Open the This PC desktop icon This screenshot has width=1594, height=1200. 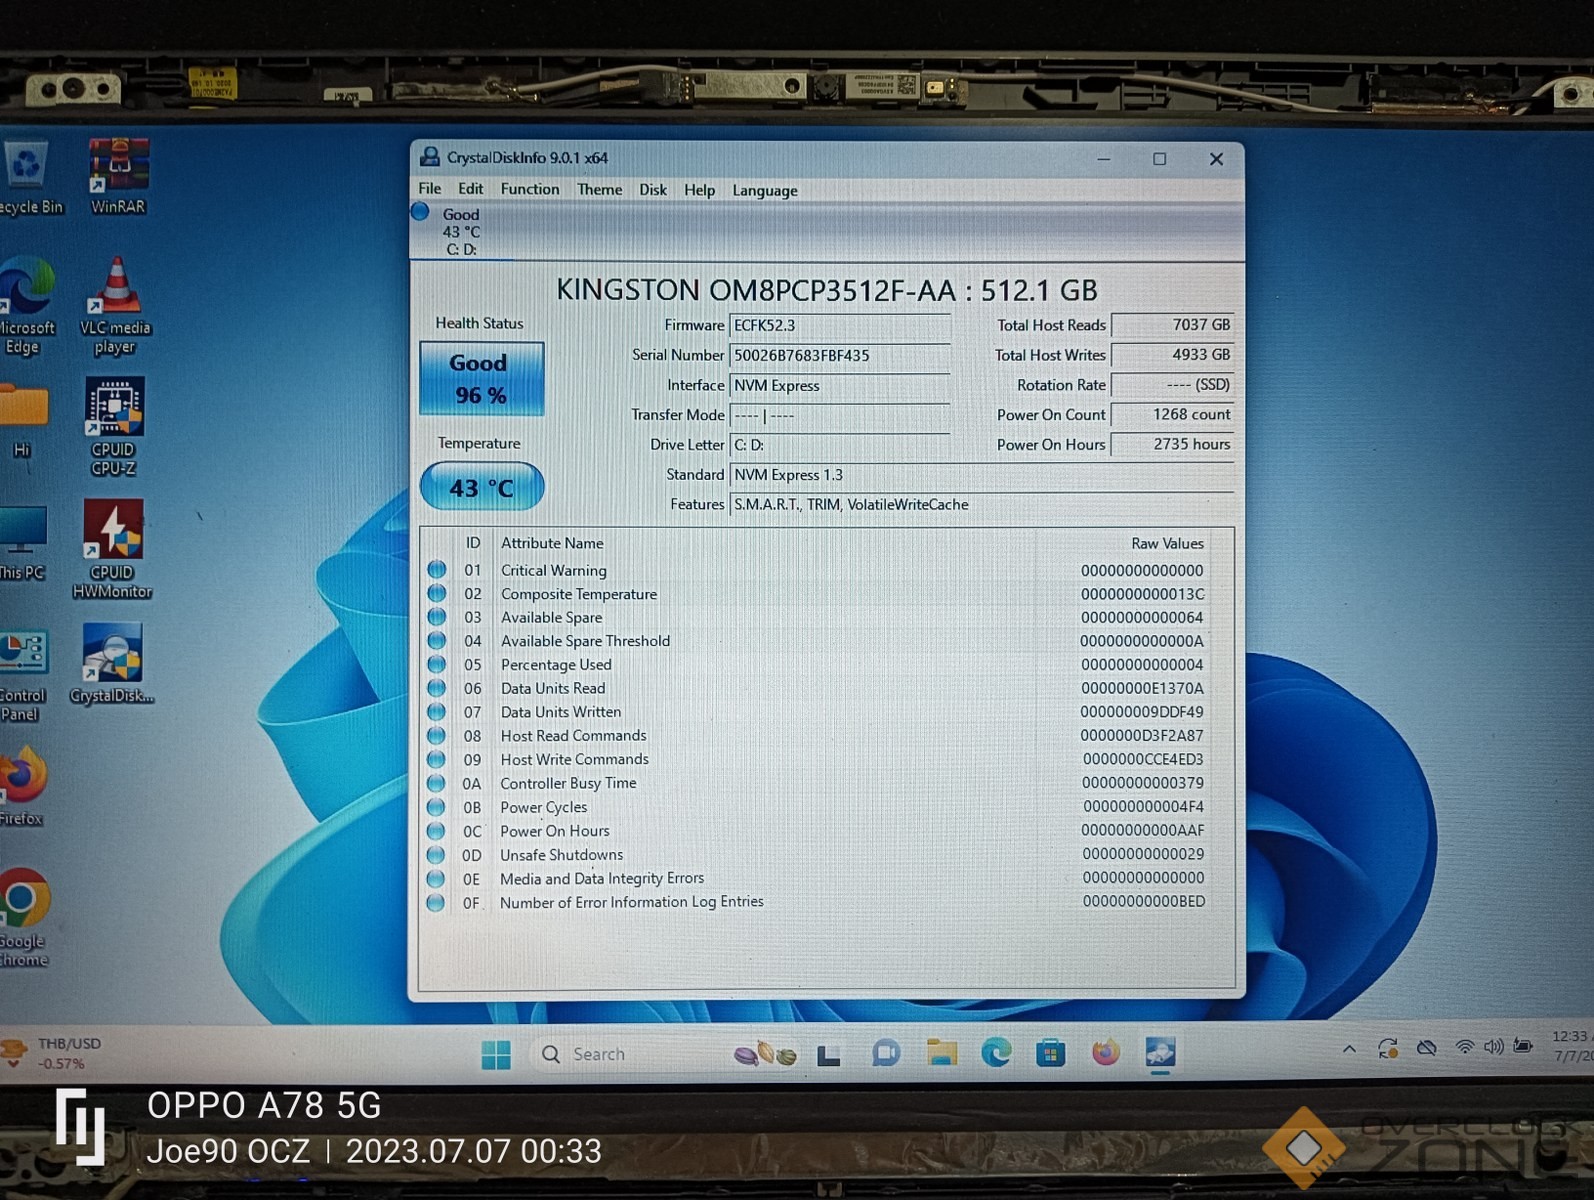(22, 543)
